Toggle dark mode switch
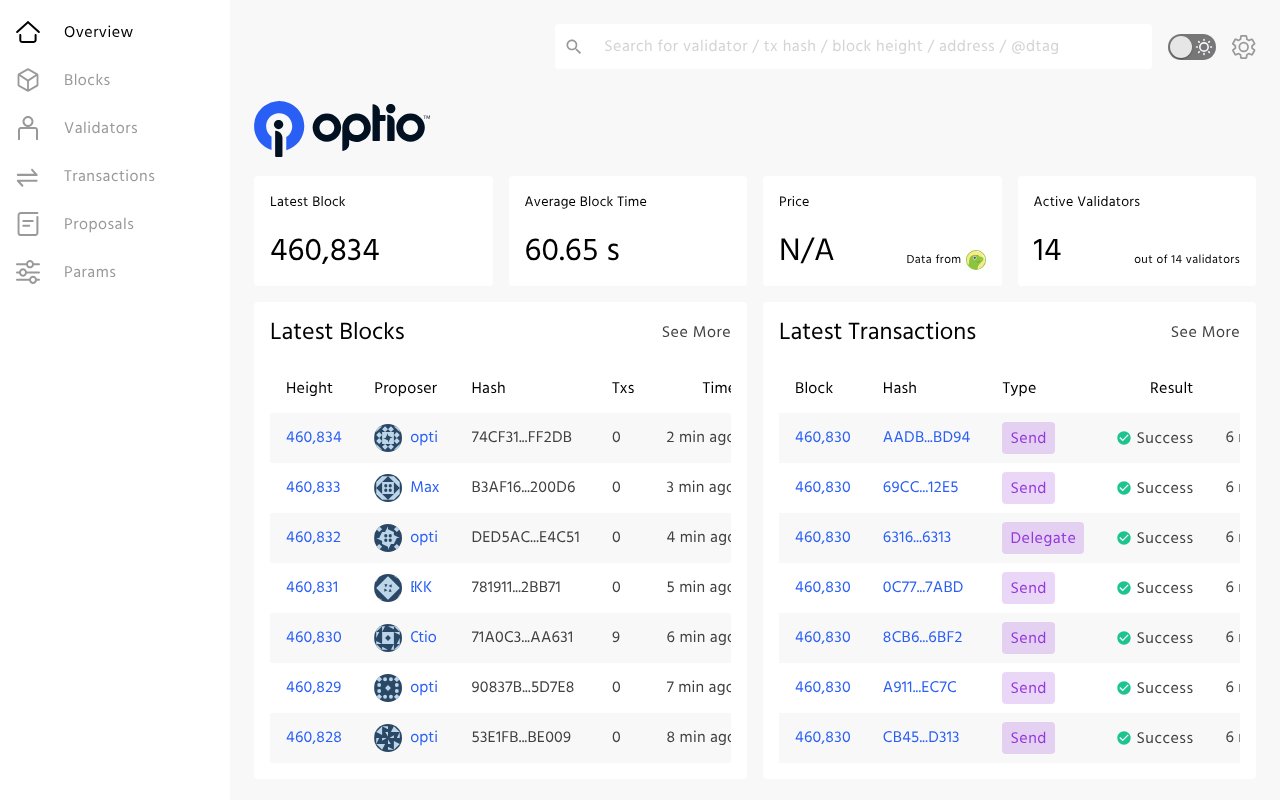The width and height of the screenshot is (1280, 800). [x=1191, y=46]
